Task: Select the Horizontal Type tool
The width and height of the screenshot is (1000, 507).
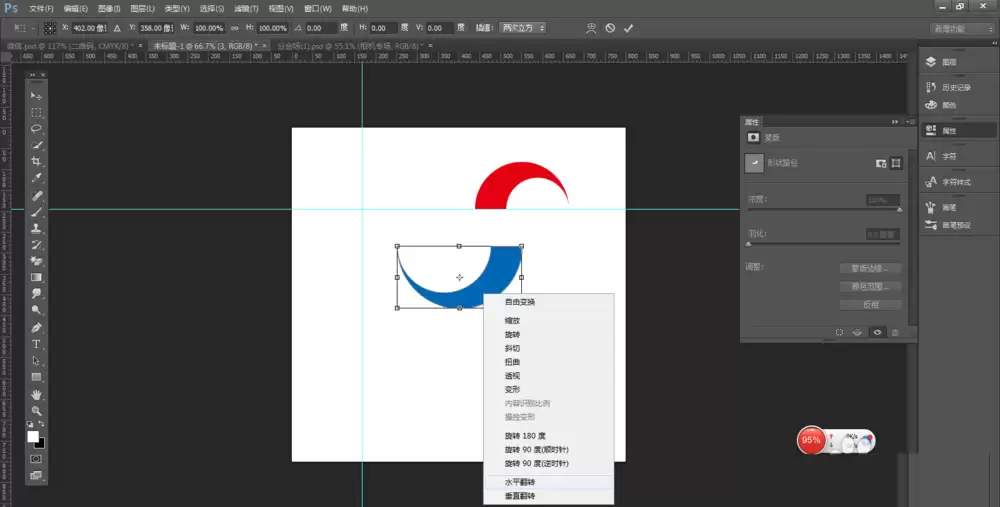Action: pyautogui.click(x=36, y=344)
